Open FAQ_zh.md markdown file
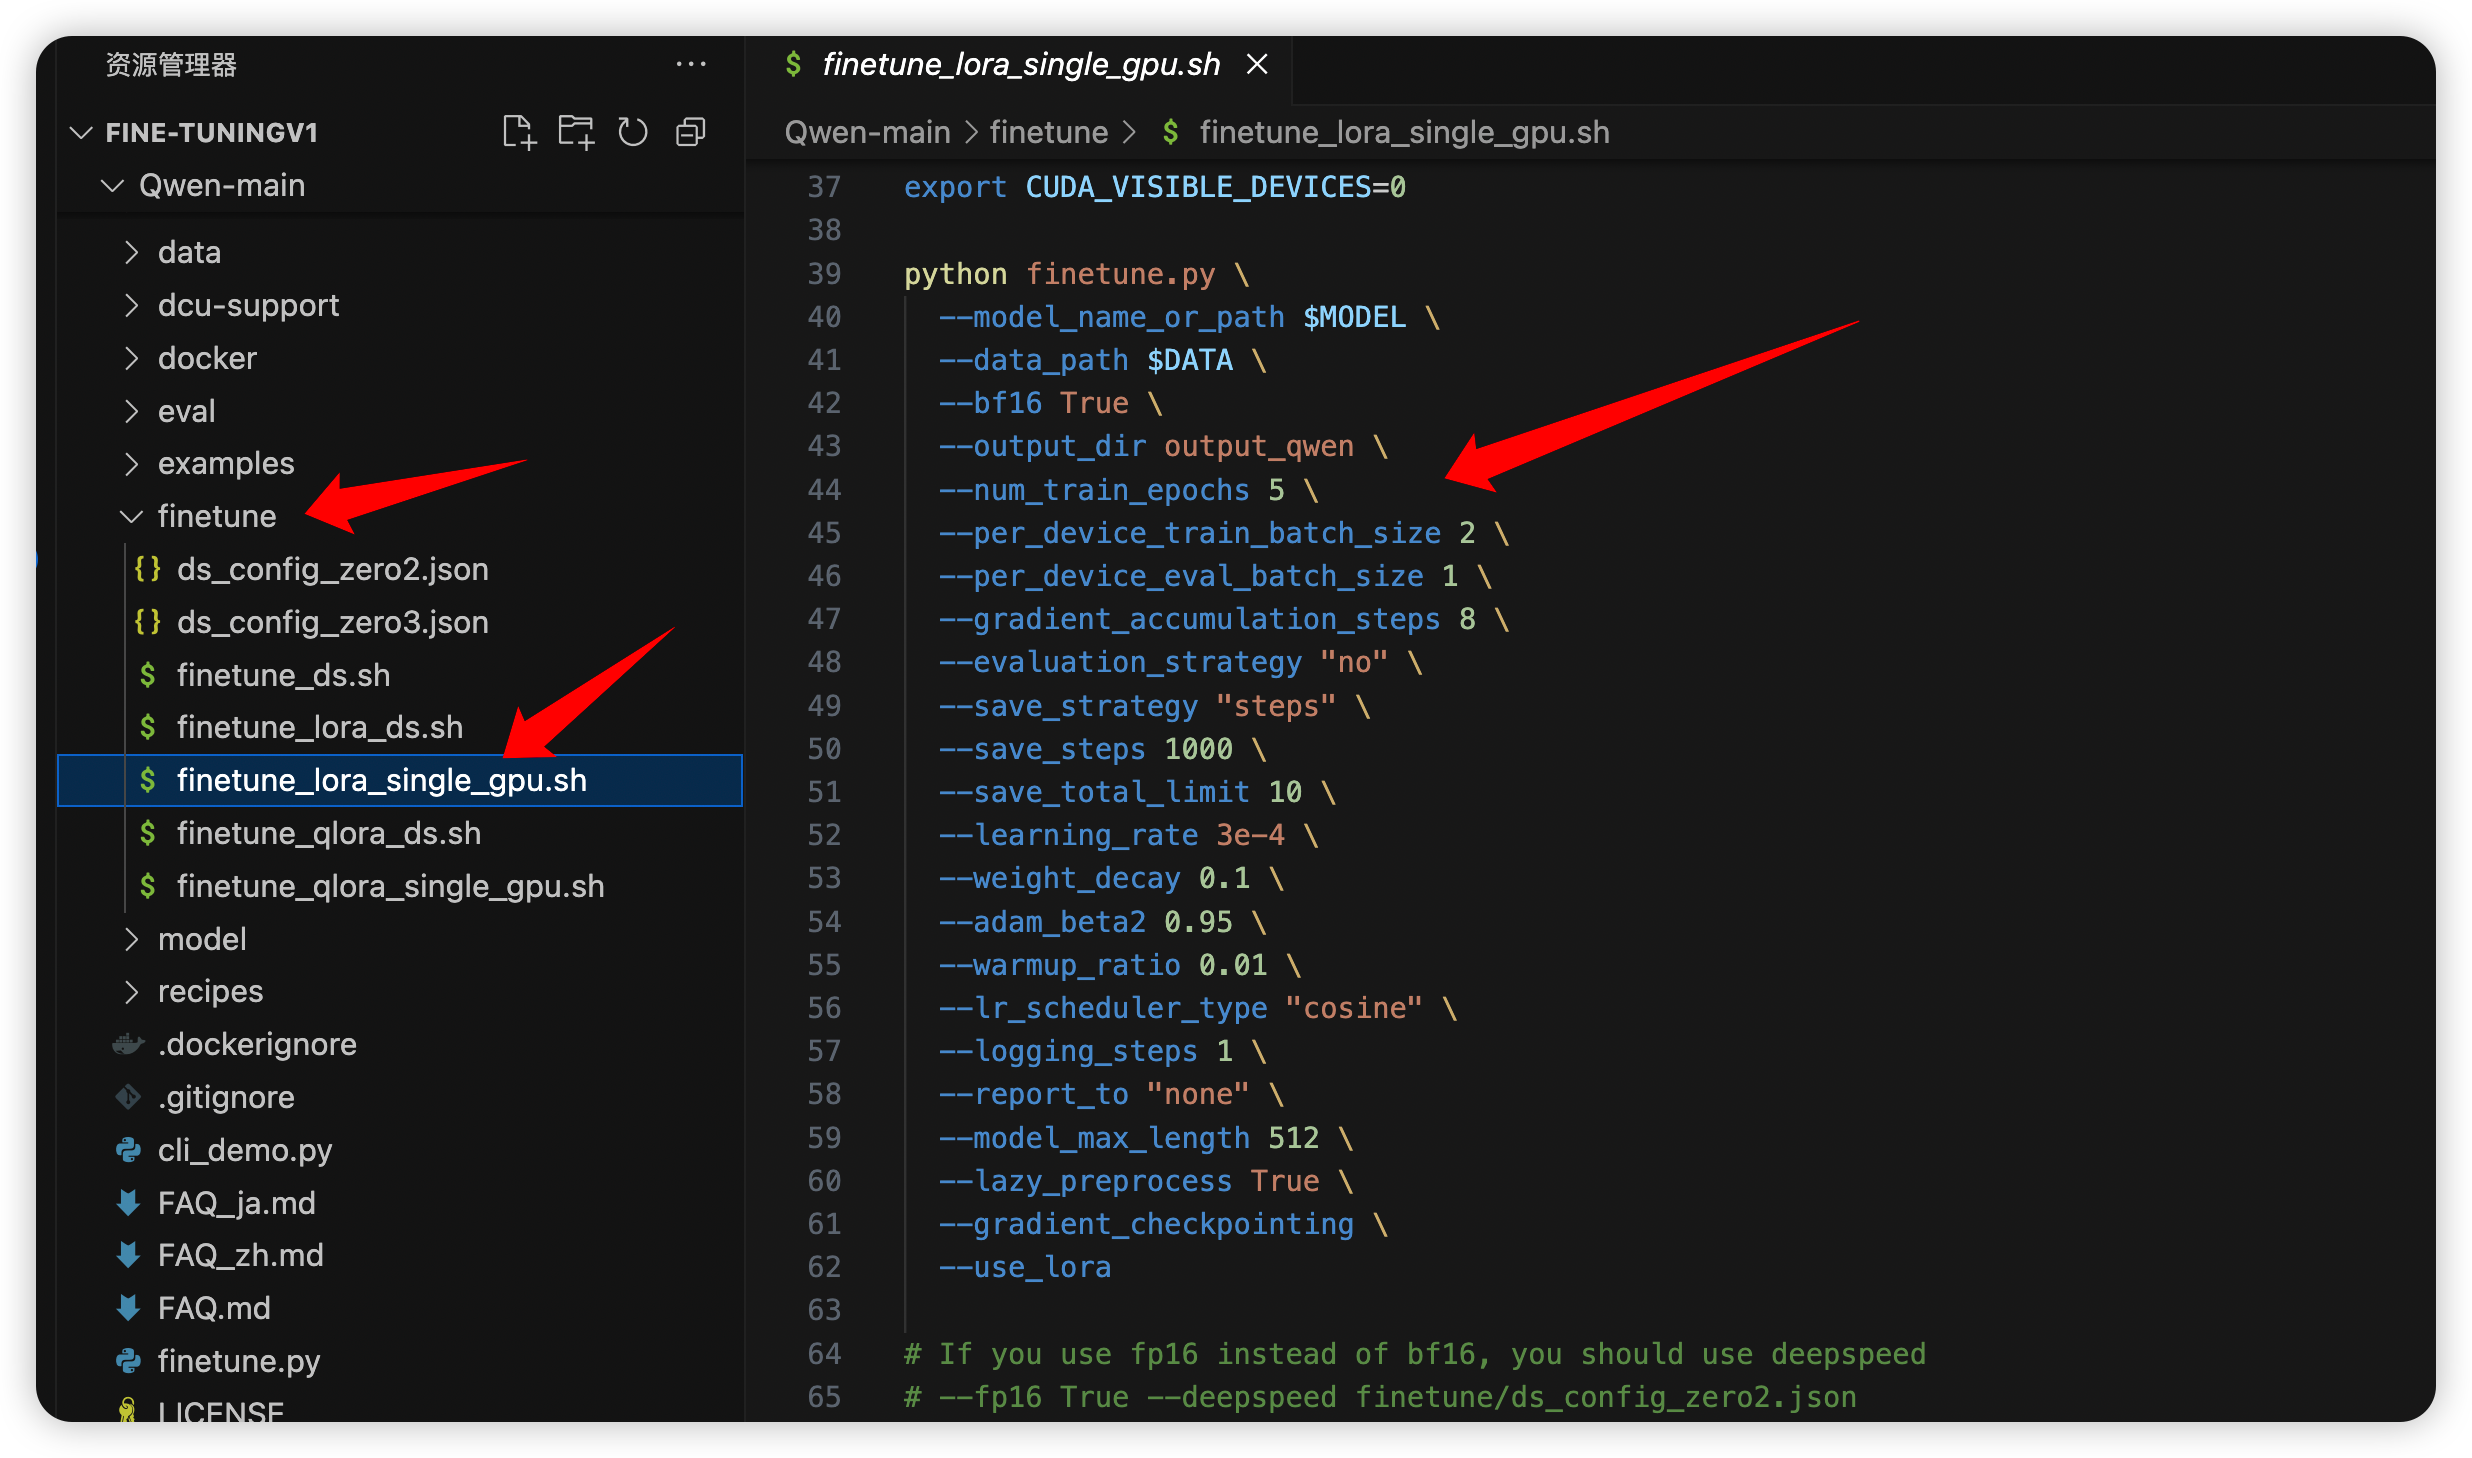Viewport: 2472px width, 1458px height. 240,1255
